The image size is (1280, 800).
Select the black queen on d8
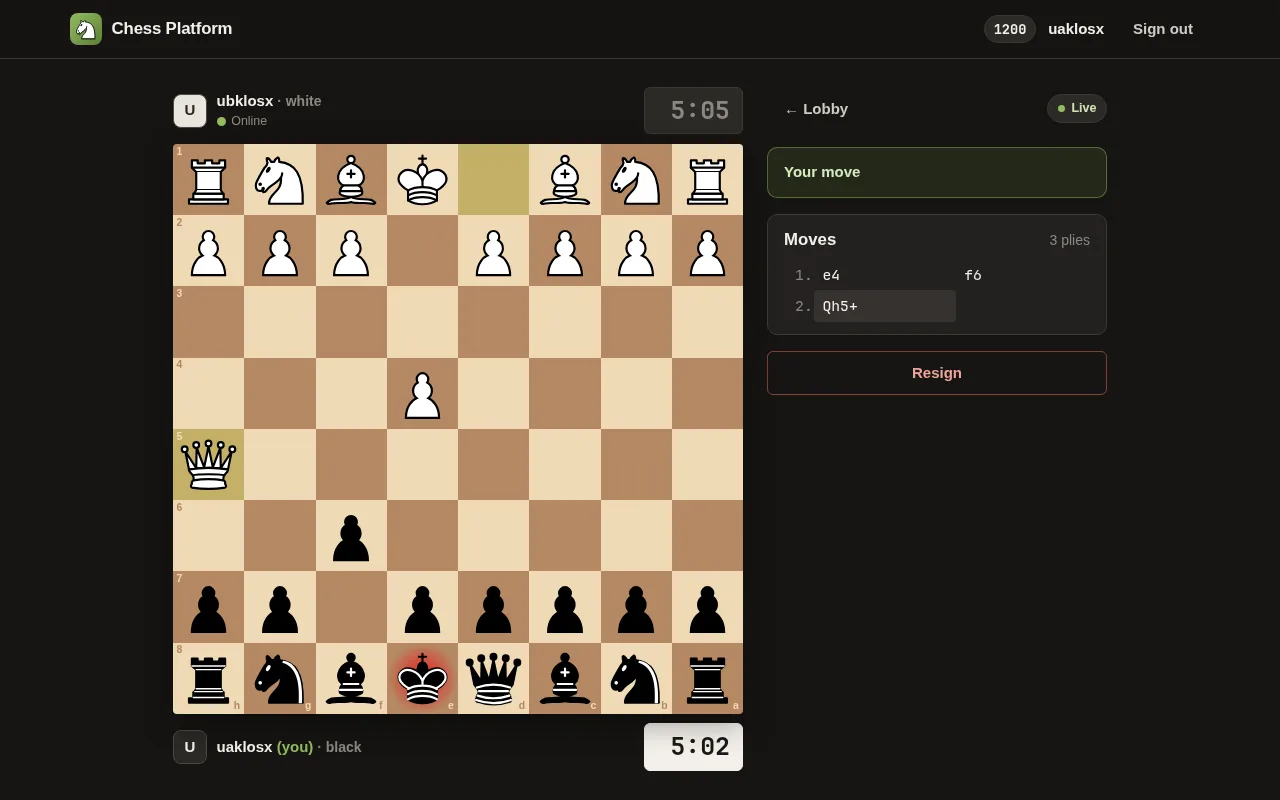pos(493,678)
